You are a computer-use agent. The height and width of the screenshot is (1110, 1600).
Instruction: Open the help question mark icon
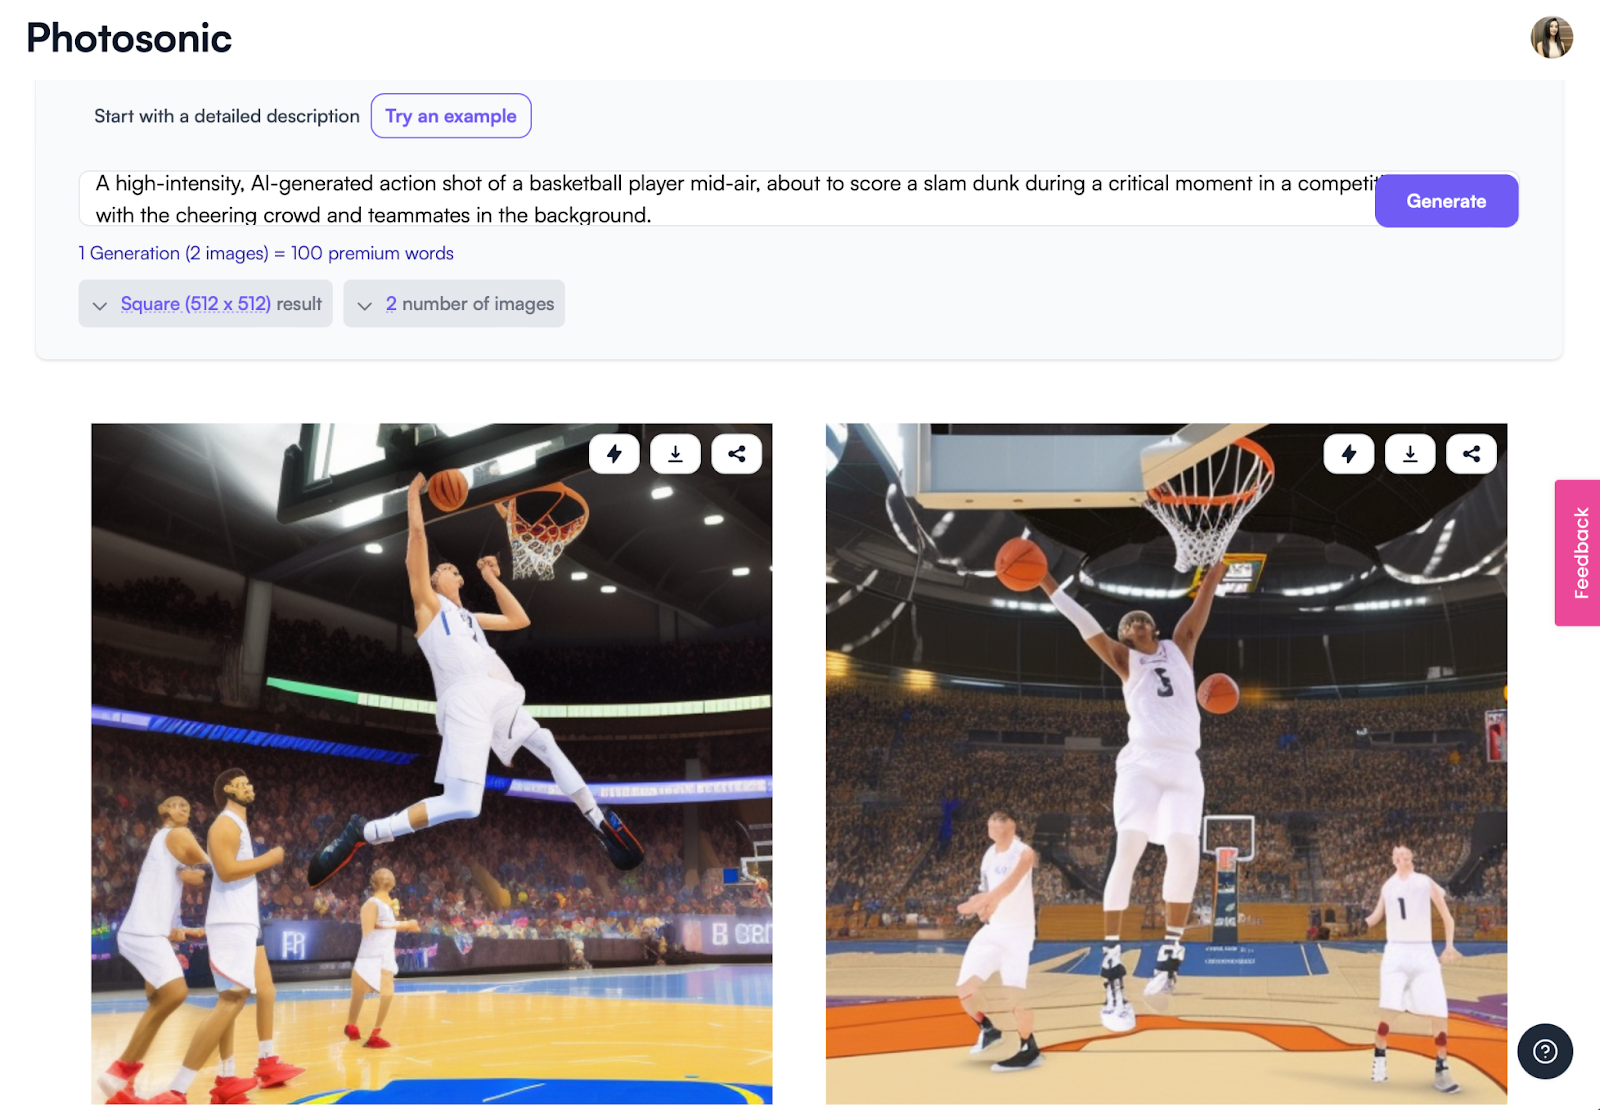1545,1051
